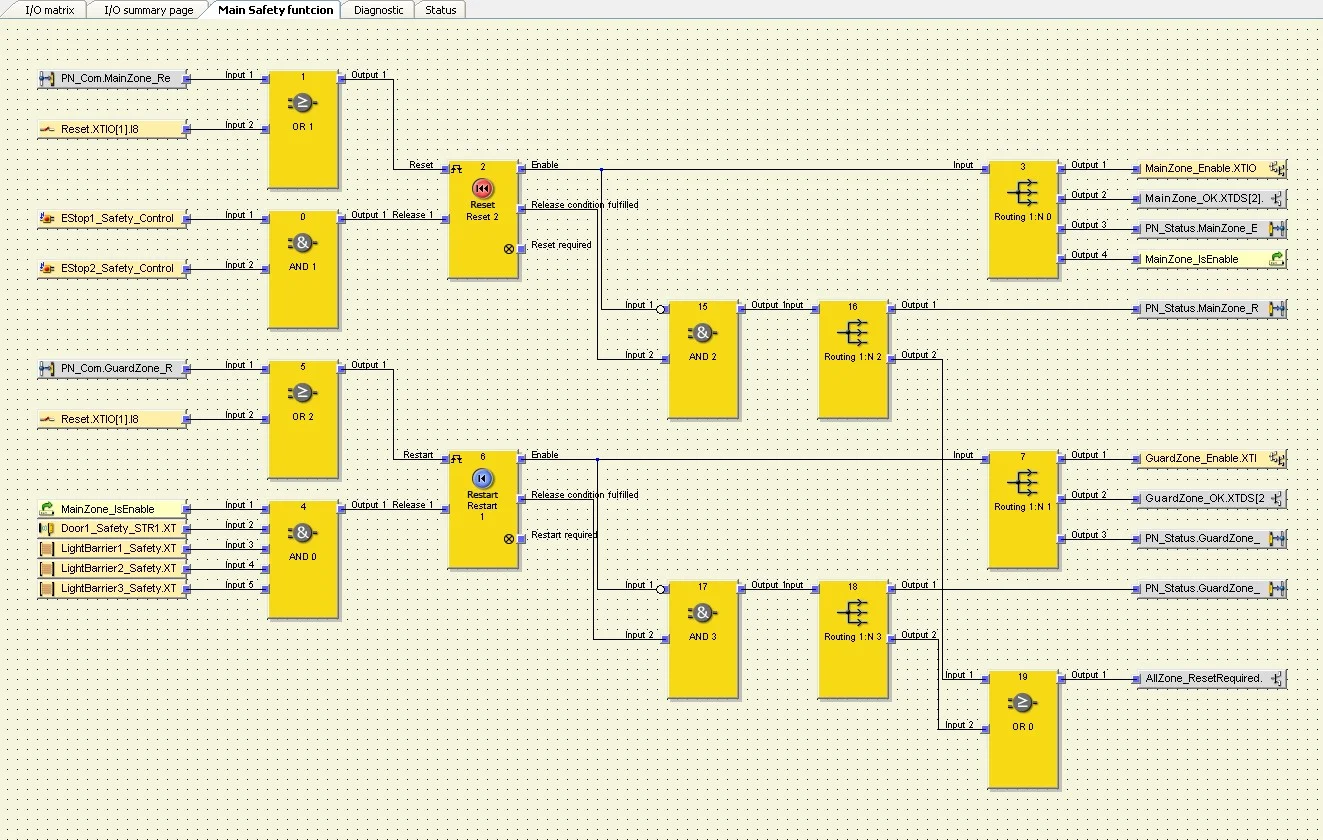
Task: Open the I/O matrix tab
Action: point(49,10)
